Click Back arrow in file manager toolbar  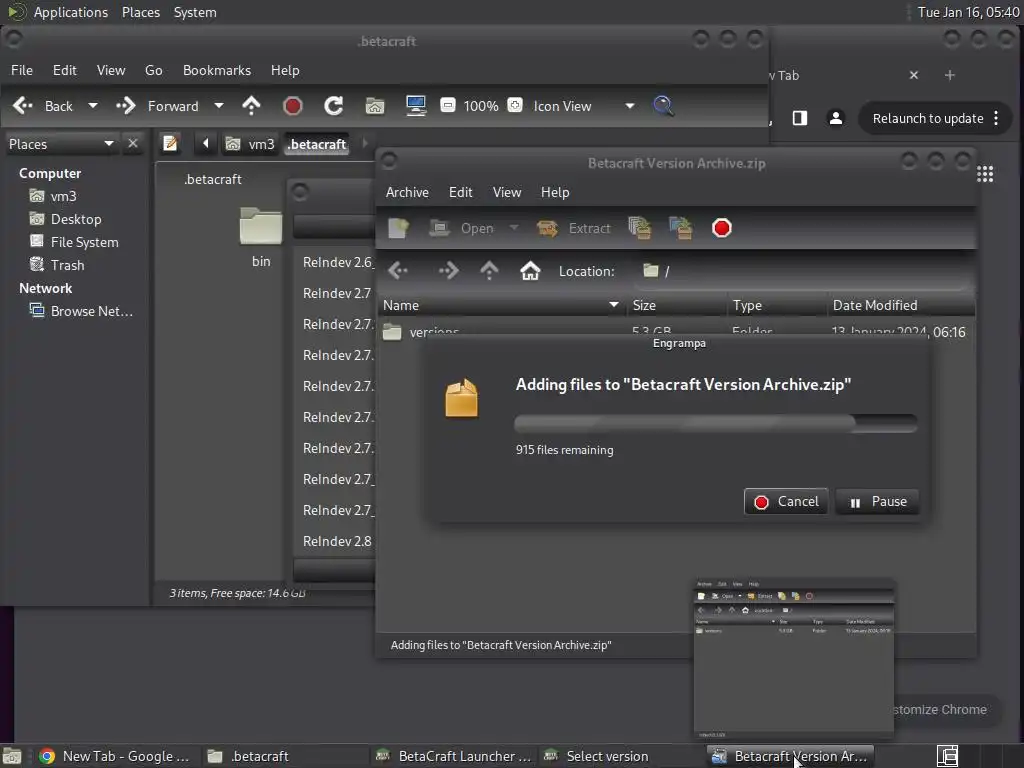23,106
